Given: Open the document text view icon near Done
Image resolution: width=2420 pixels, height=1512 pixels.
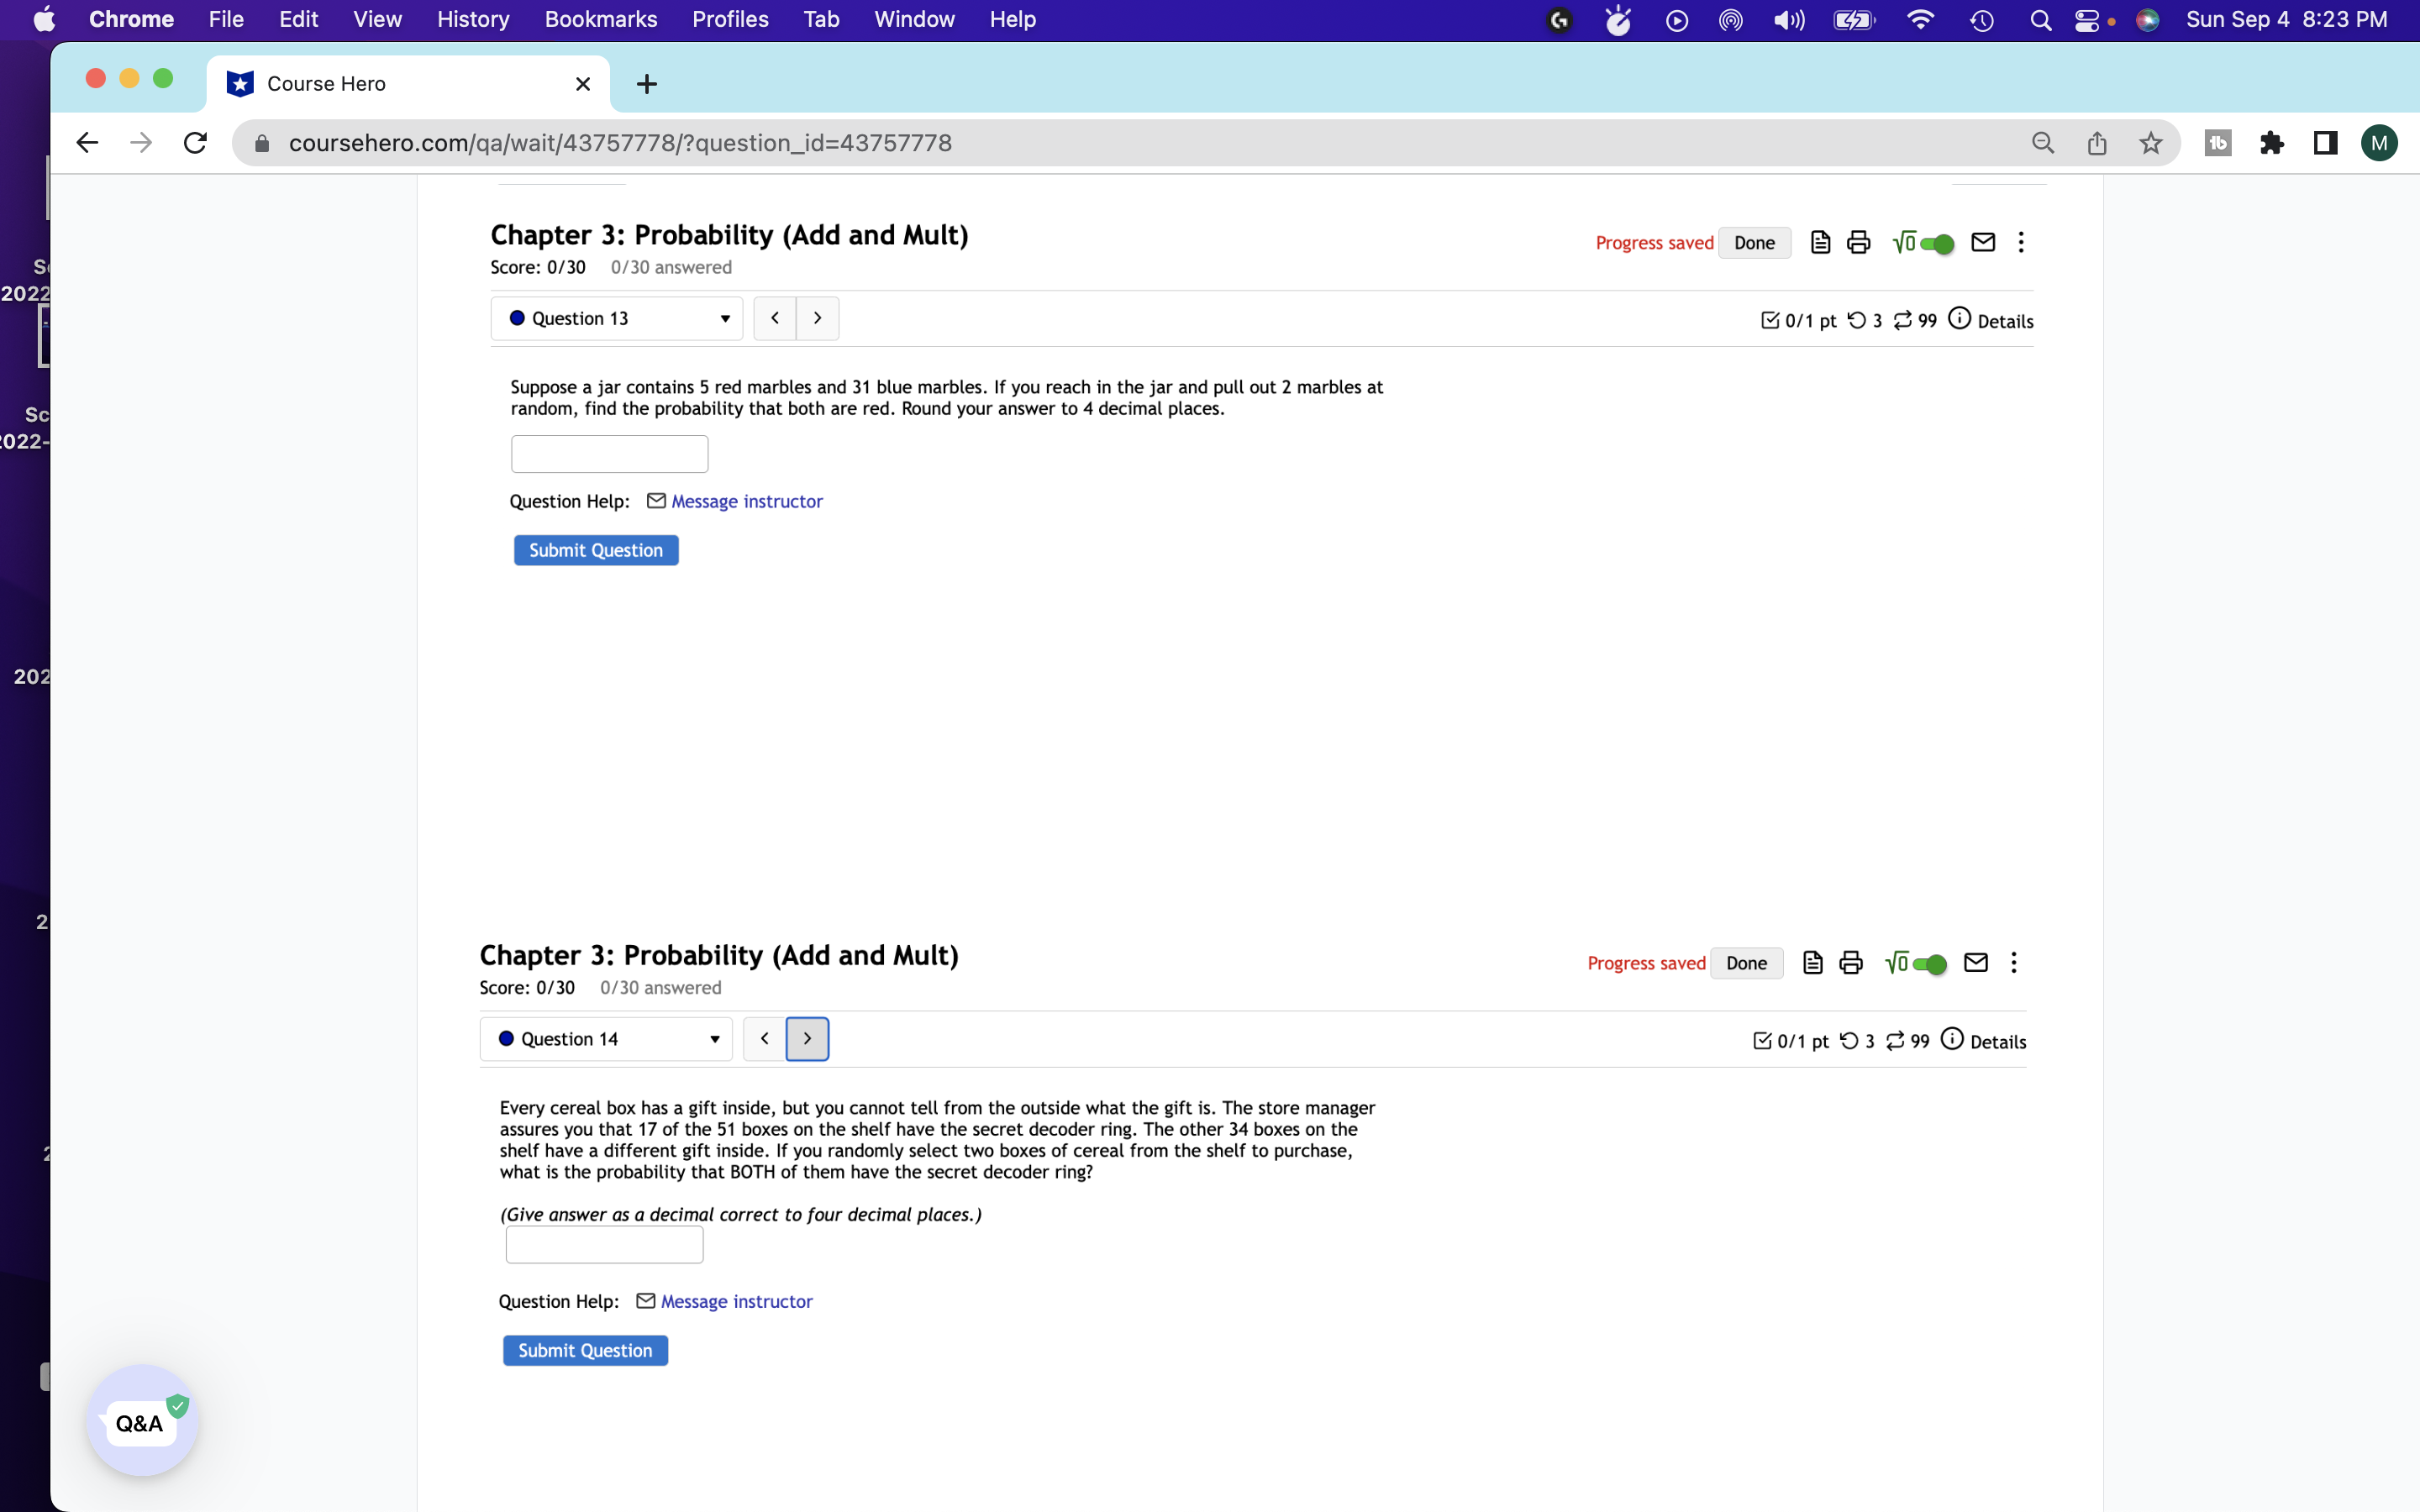Looking at the screenshot, I should 1820,242.
